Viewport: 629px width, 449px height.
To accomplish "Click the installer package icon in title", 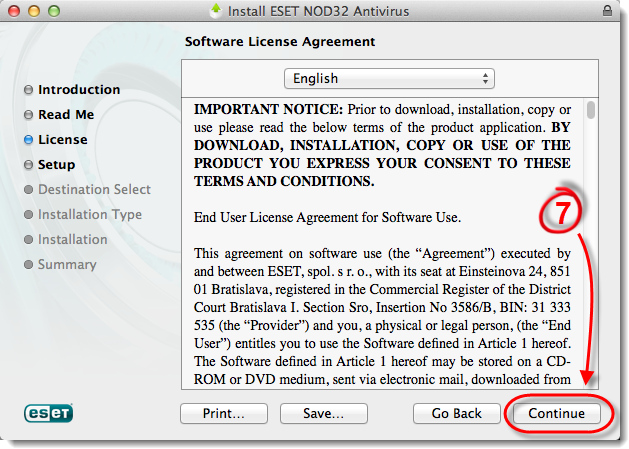I will point(216,10).
